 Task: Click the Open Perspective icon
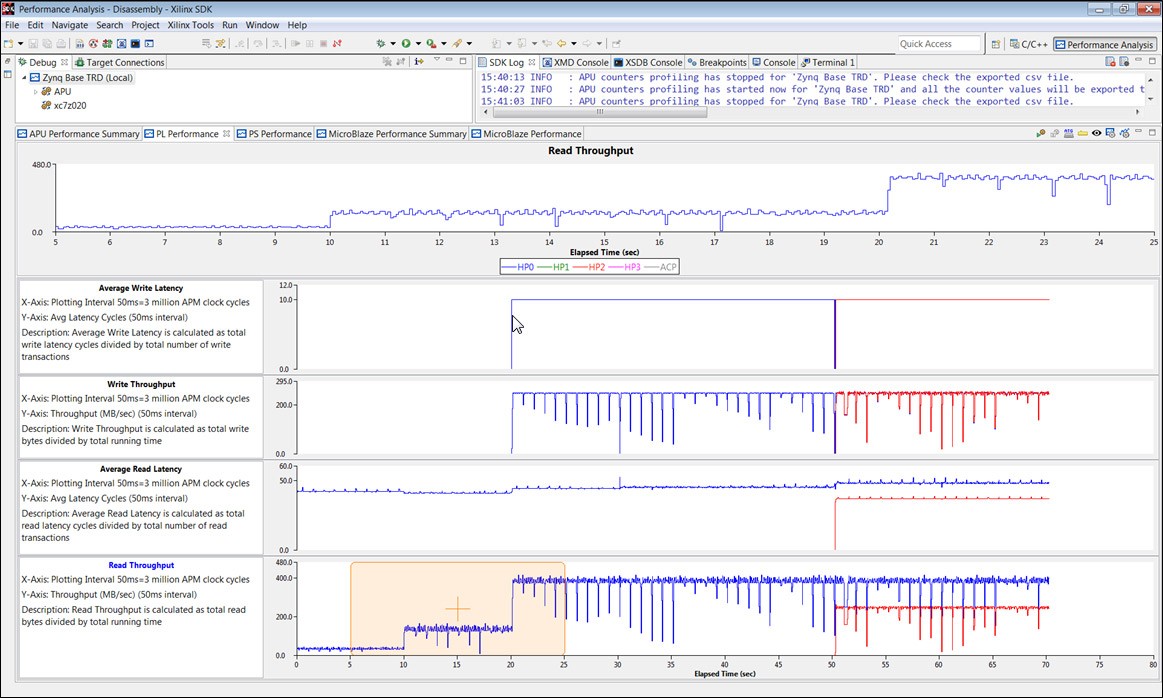tap(996, 45)
